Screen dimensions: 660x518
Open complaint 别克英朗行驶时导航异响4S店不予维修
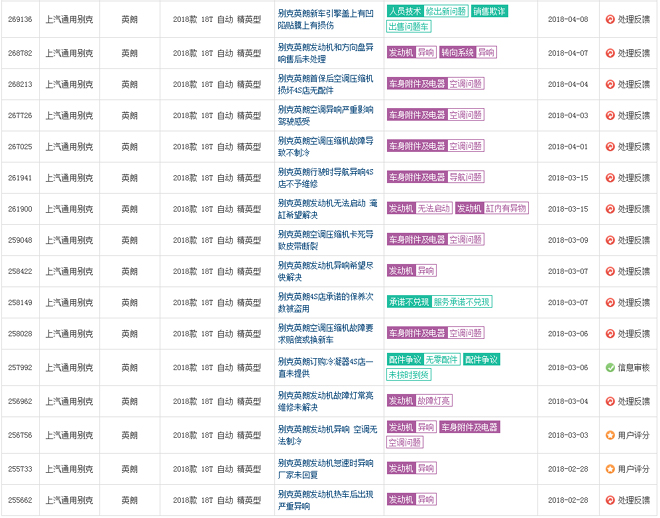click(x=325, y=178)
